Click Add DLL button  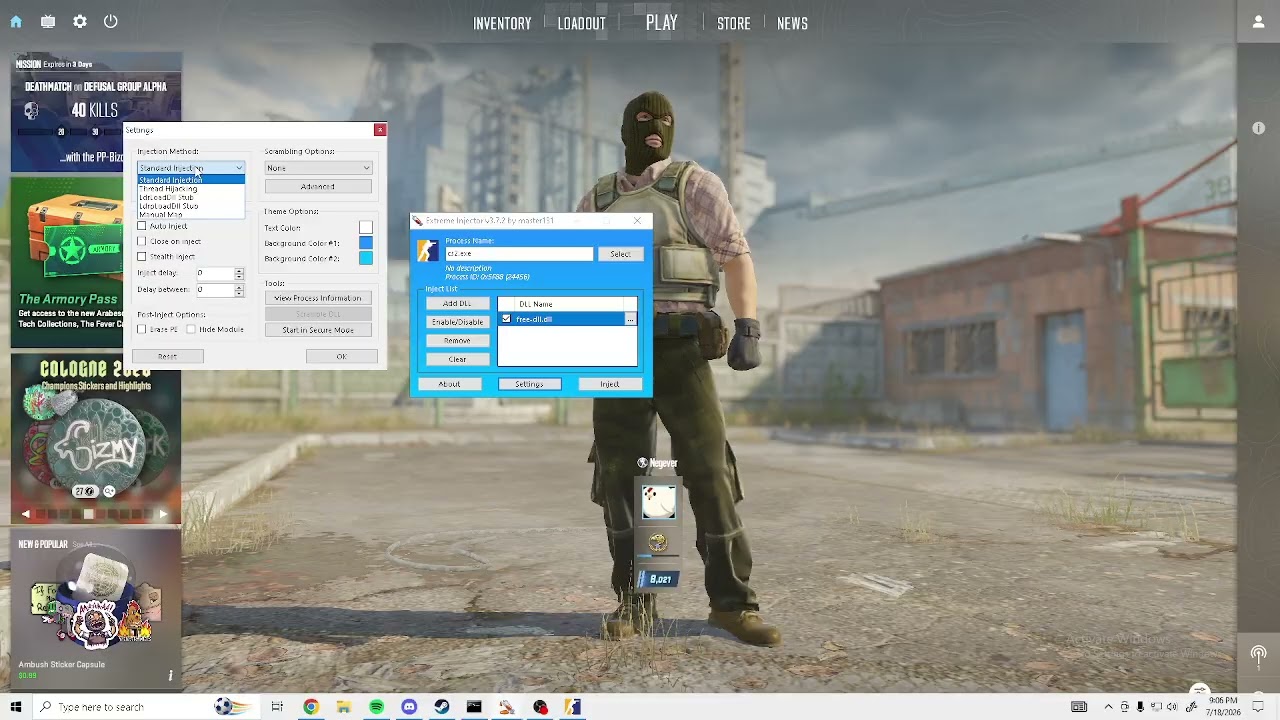(457, 303)
